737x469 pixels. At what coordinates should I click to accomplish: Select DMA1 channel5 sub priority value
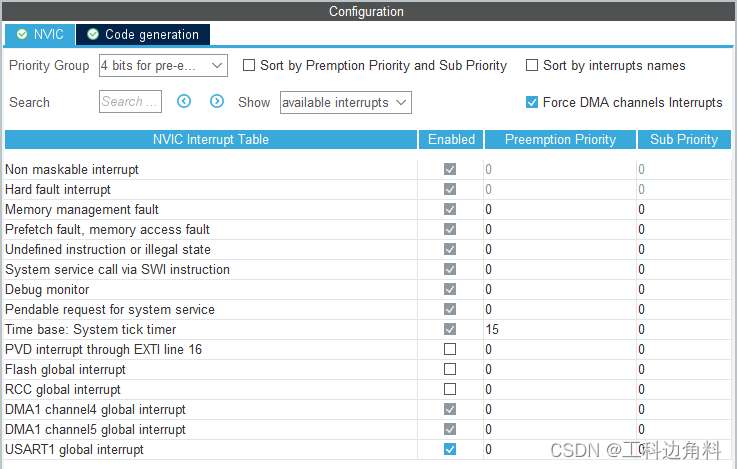[642, 430]
